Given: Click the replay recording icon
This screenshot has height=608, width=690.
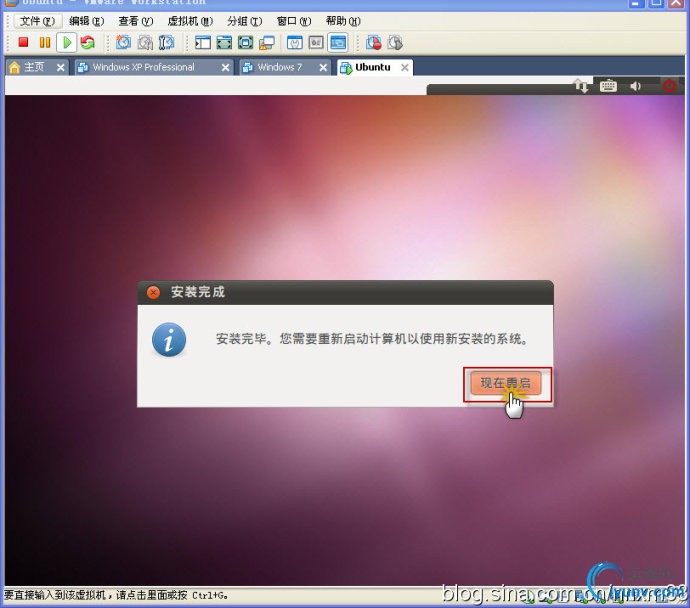Looking at the screenshot, I should (x=395, y=42).
